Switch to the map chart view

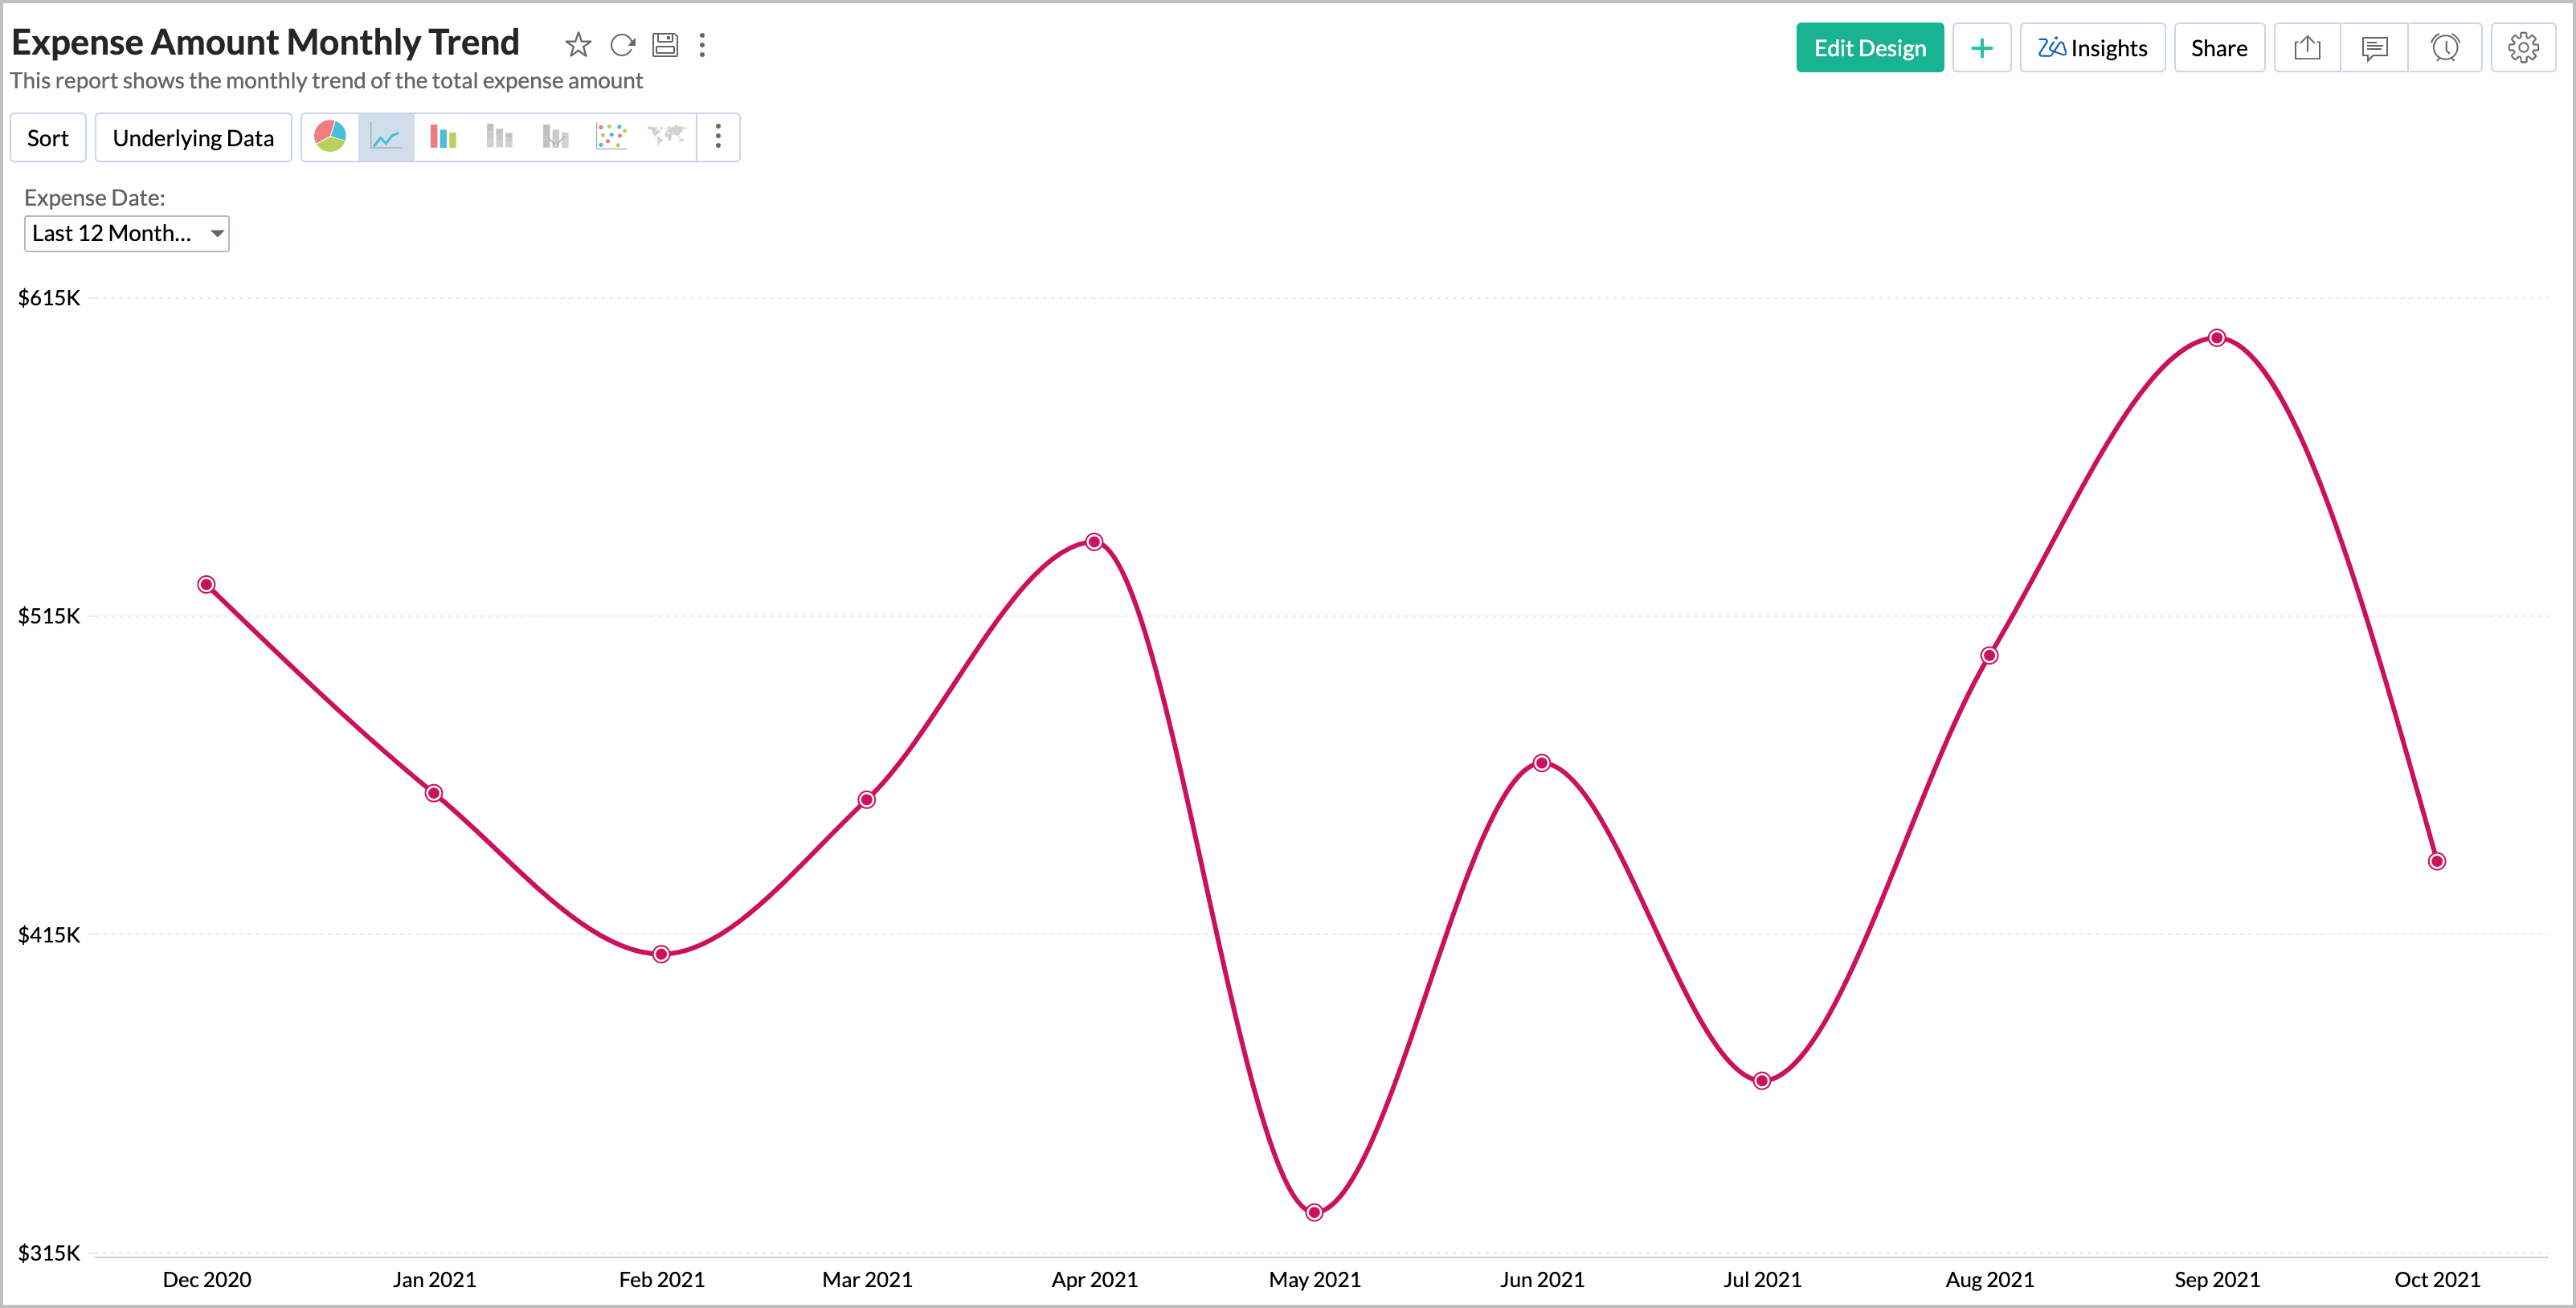(x=665, y=137)
